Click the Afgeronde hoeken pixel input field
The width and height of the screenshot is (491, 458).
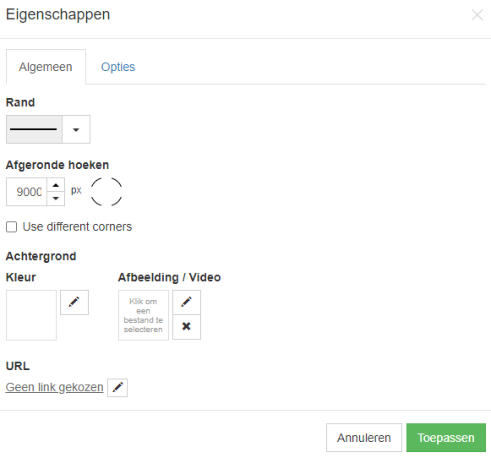[x=27, y=192]
